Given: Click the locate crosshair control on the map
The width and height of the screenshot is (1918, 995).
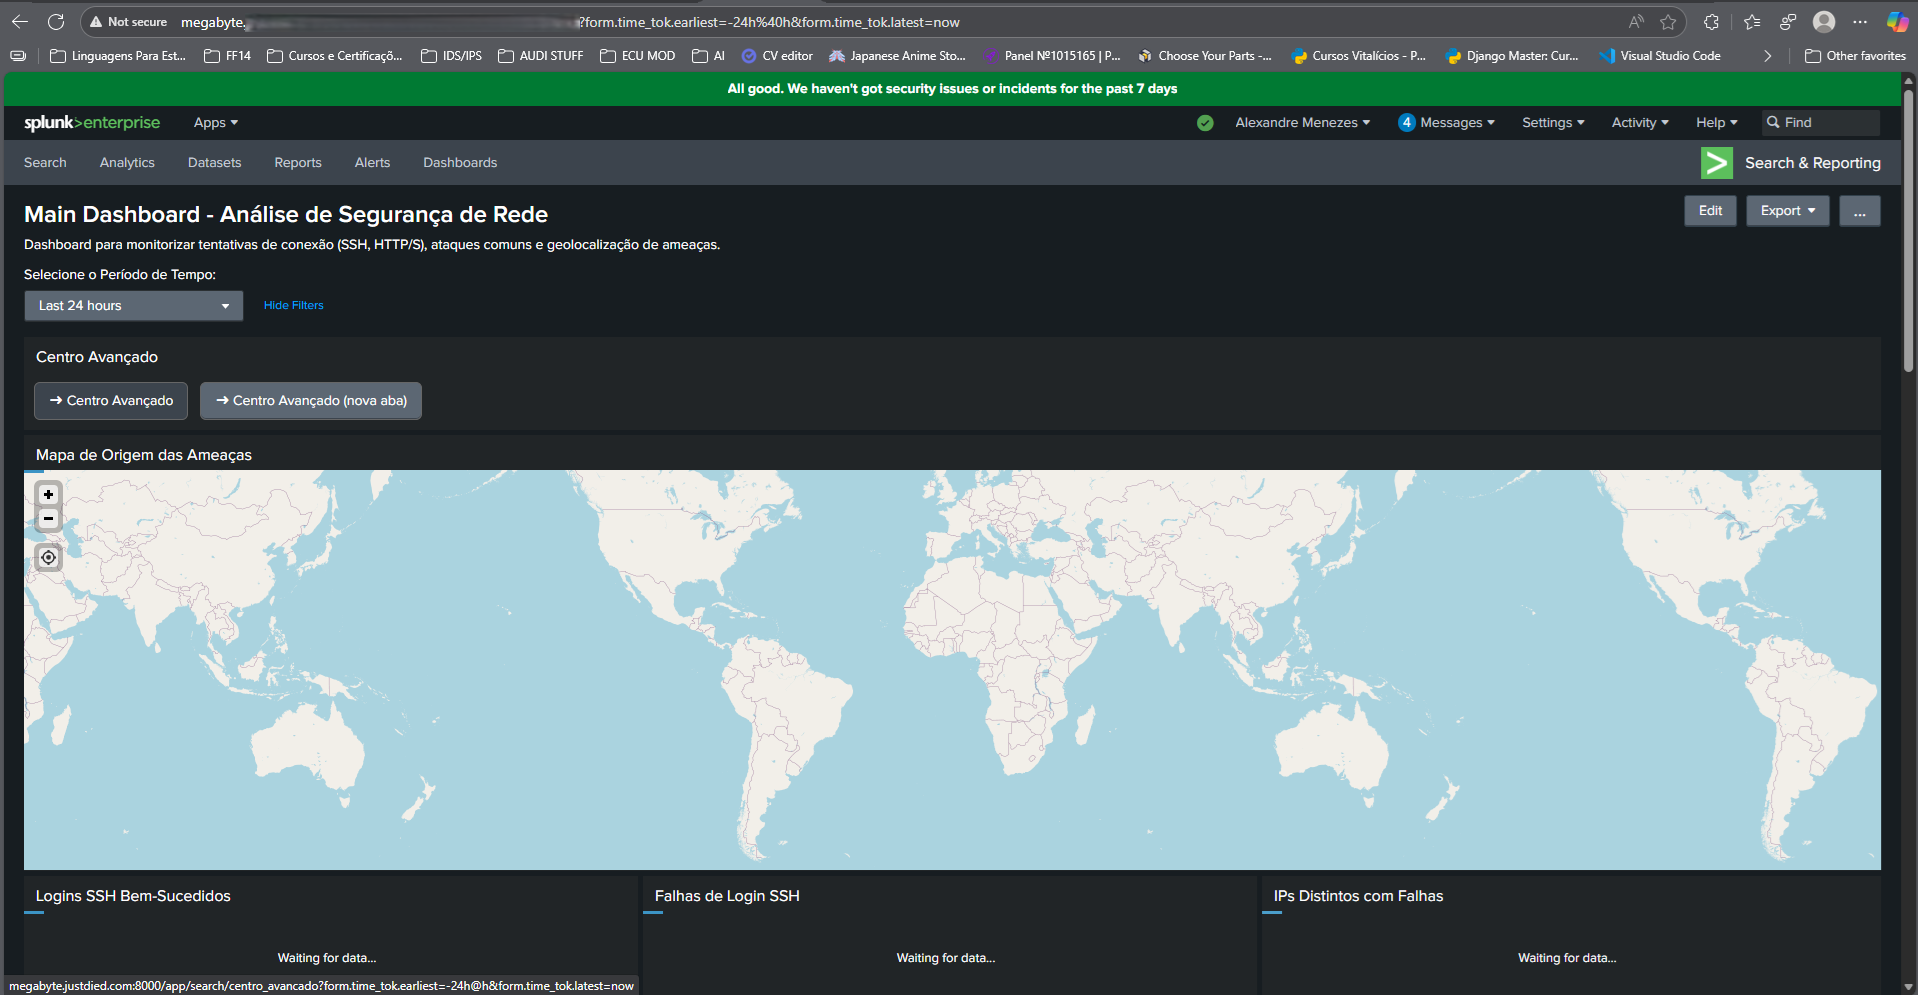Looking at the screenshot, I should point(47,557).
